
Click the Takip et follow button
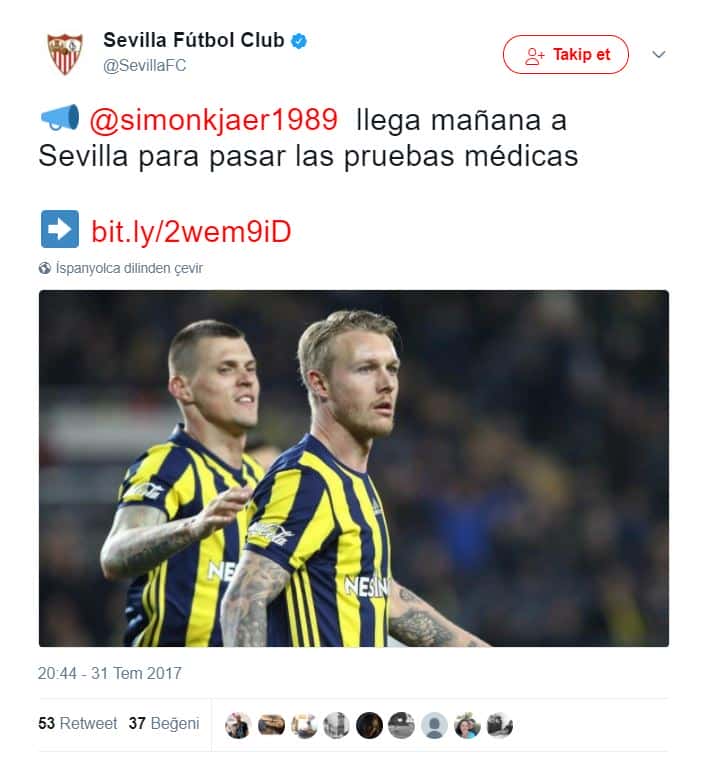[566, 54]
